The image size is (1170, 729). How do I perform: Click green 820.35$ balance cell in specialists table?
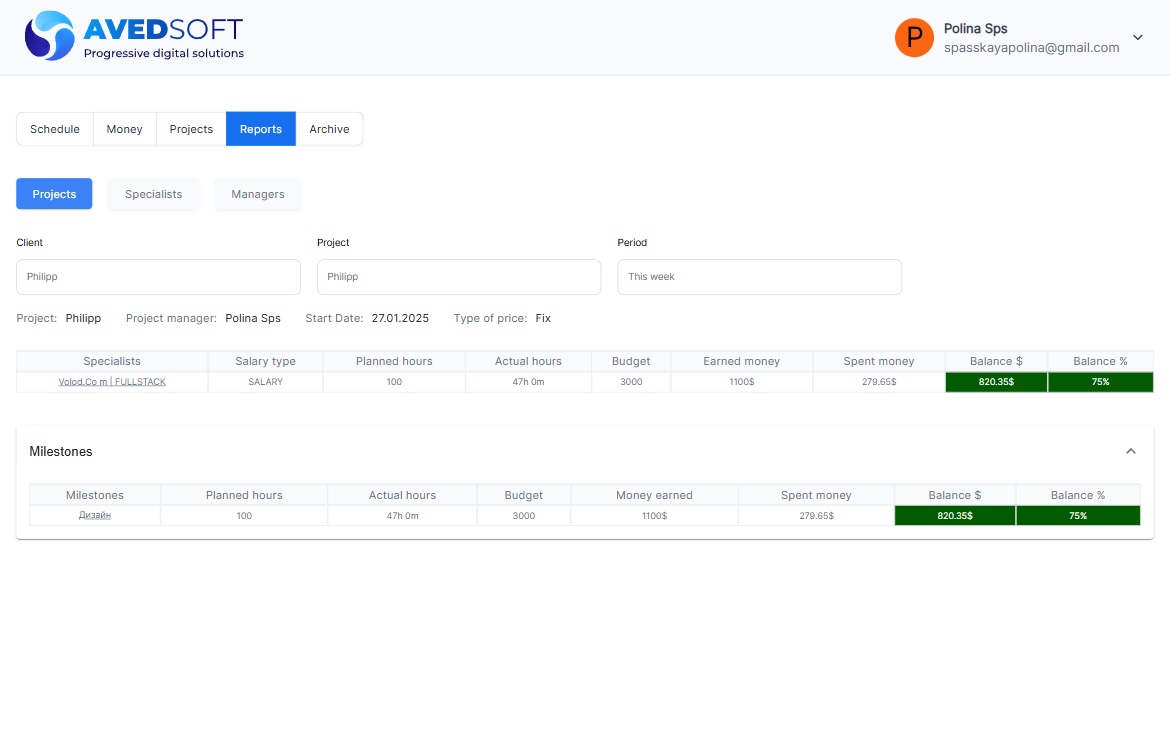click(x=996, y=382)
